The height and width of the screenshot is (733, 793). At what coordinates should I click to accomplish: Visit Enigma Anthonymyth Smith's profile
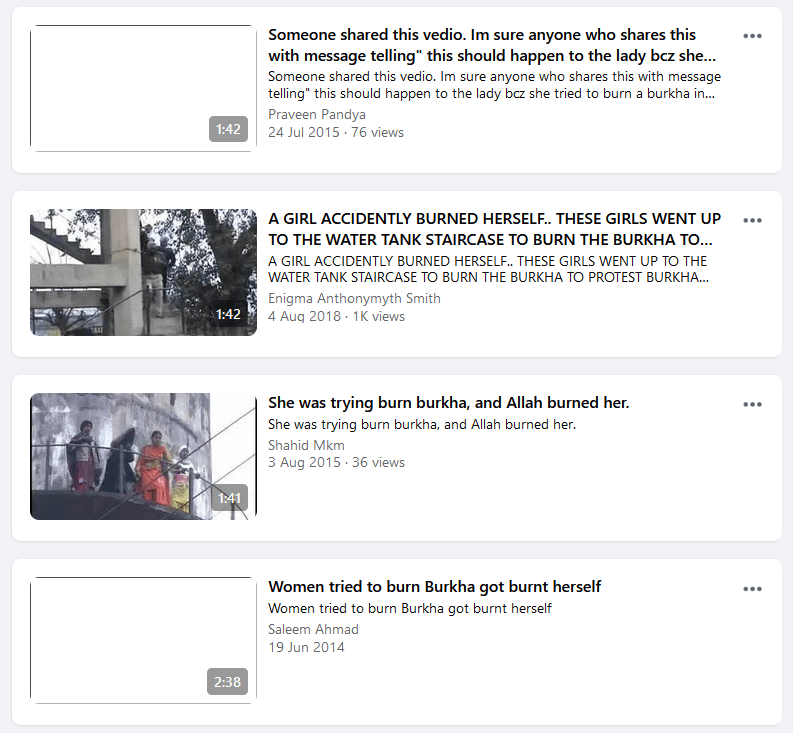tap(354, 298)
